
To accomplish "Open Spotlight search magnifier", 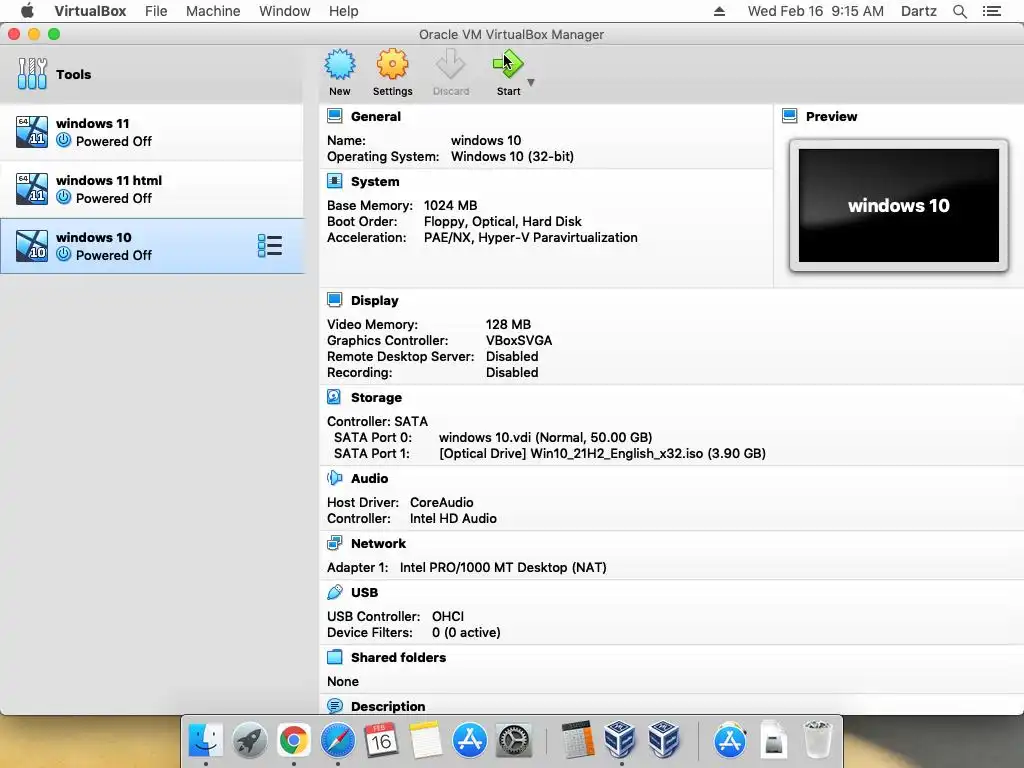I will pyautogui.click(x=959, y=11).
